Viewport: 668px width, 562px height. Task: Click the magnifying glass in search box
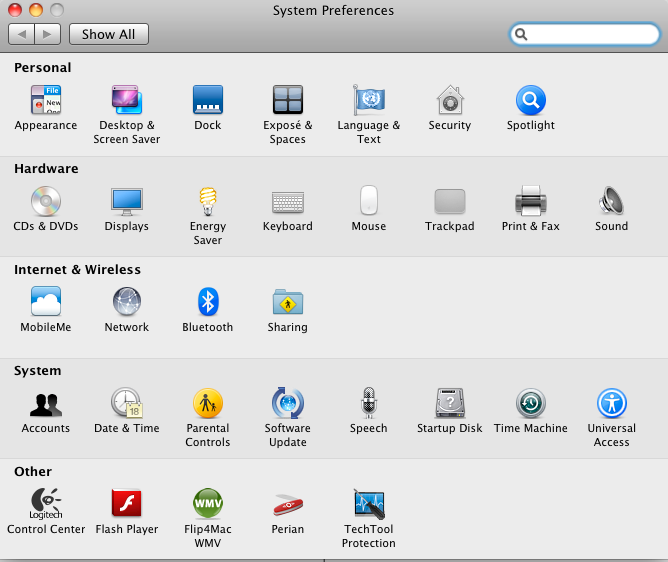pyautogui.click(x=521, y=34)
